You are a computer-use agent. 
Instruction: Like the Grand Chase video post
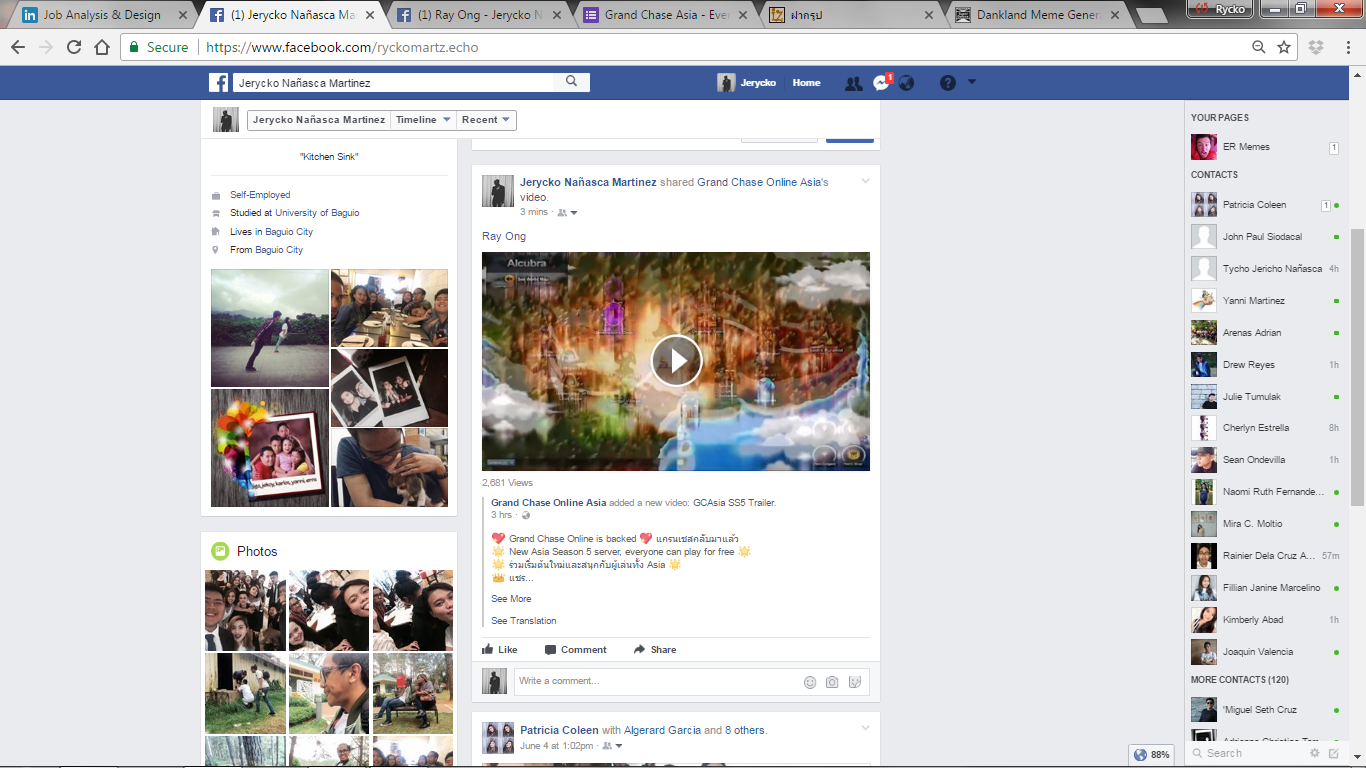(500, 650)
